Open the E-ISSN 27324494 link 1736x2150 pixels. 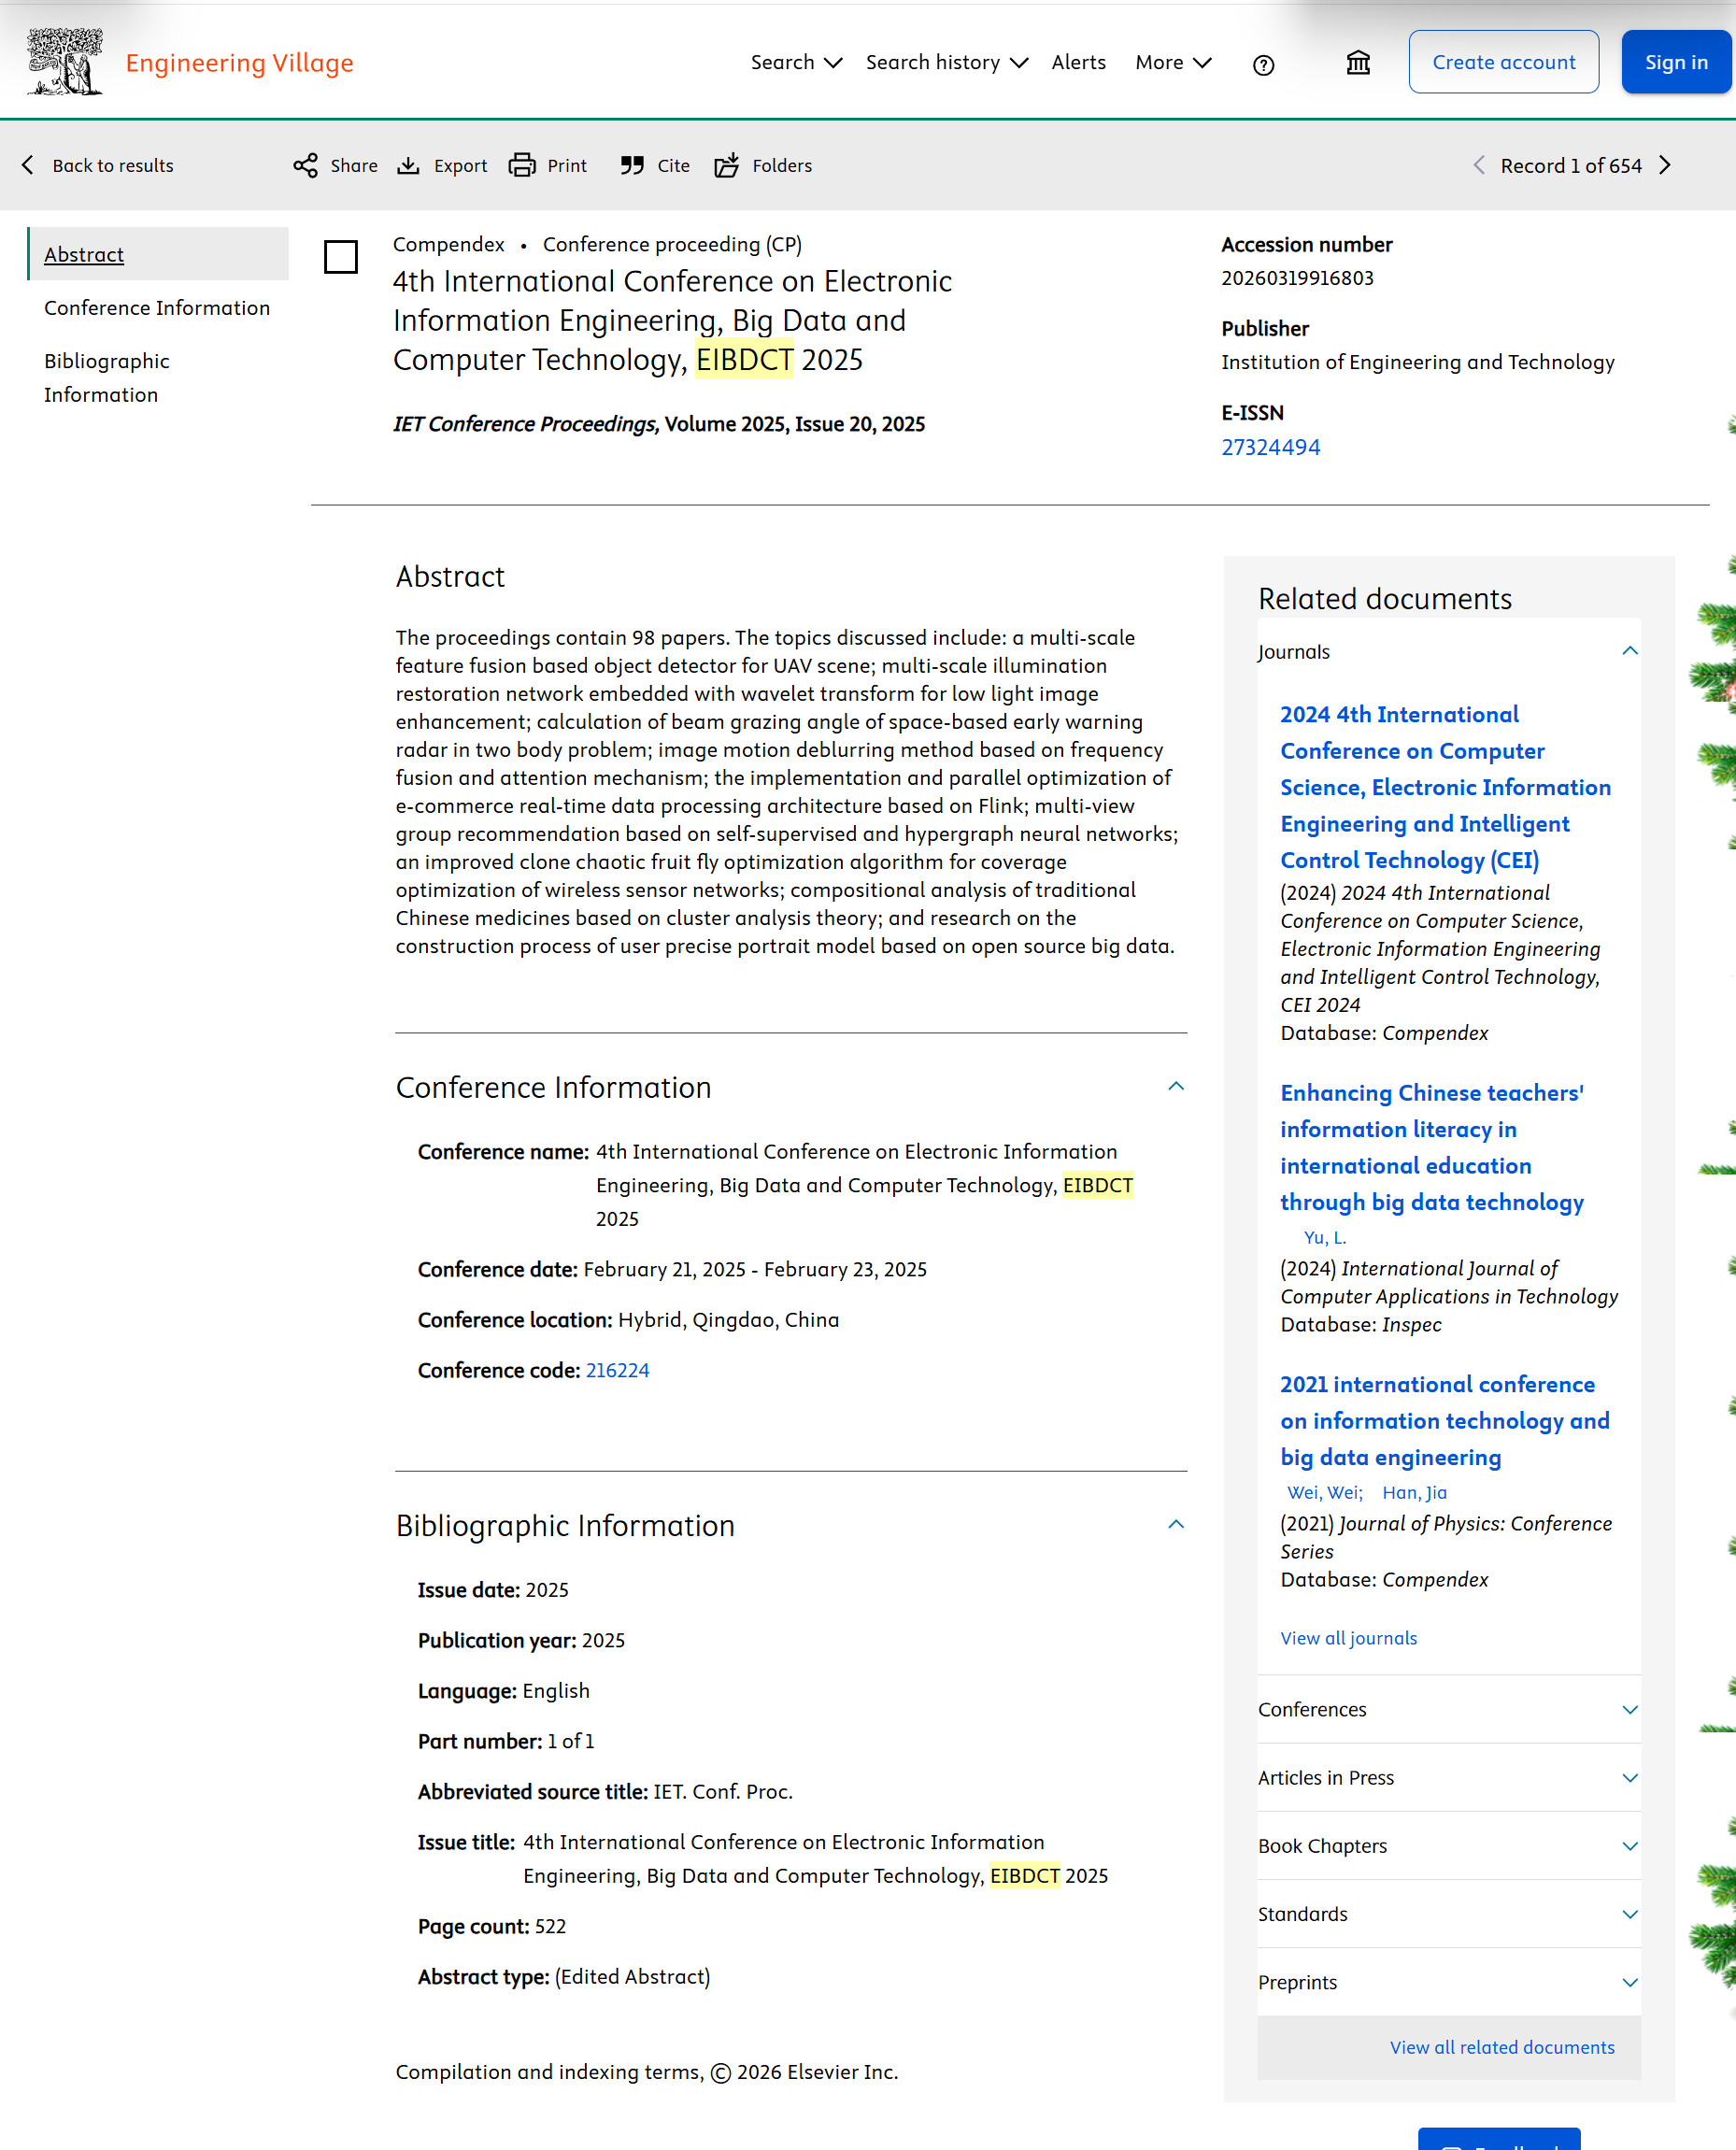(1270, 447)
